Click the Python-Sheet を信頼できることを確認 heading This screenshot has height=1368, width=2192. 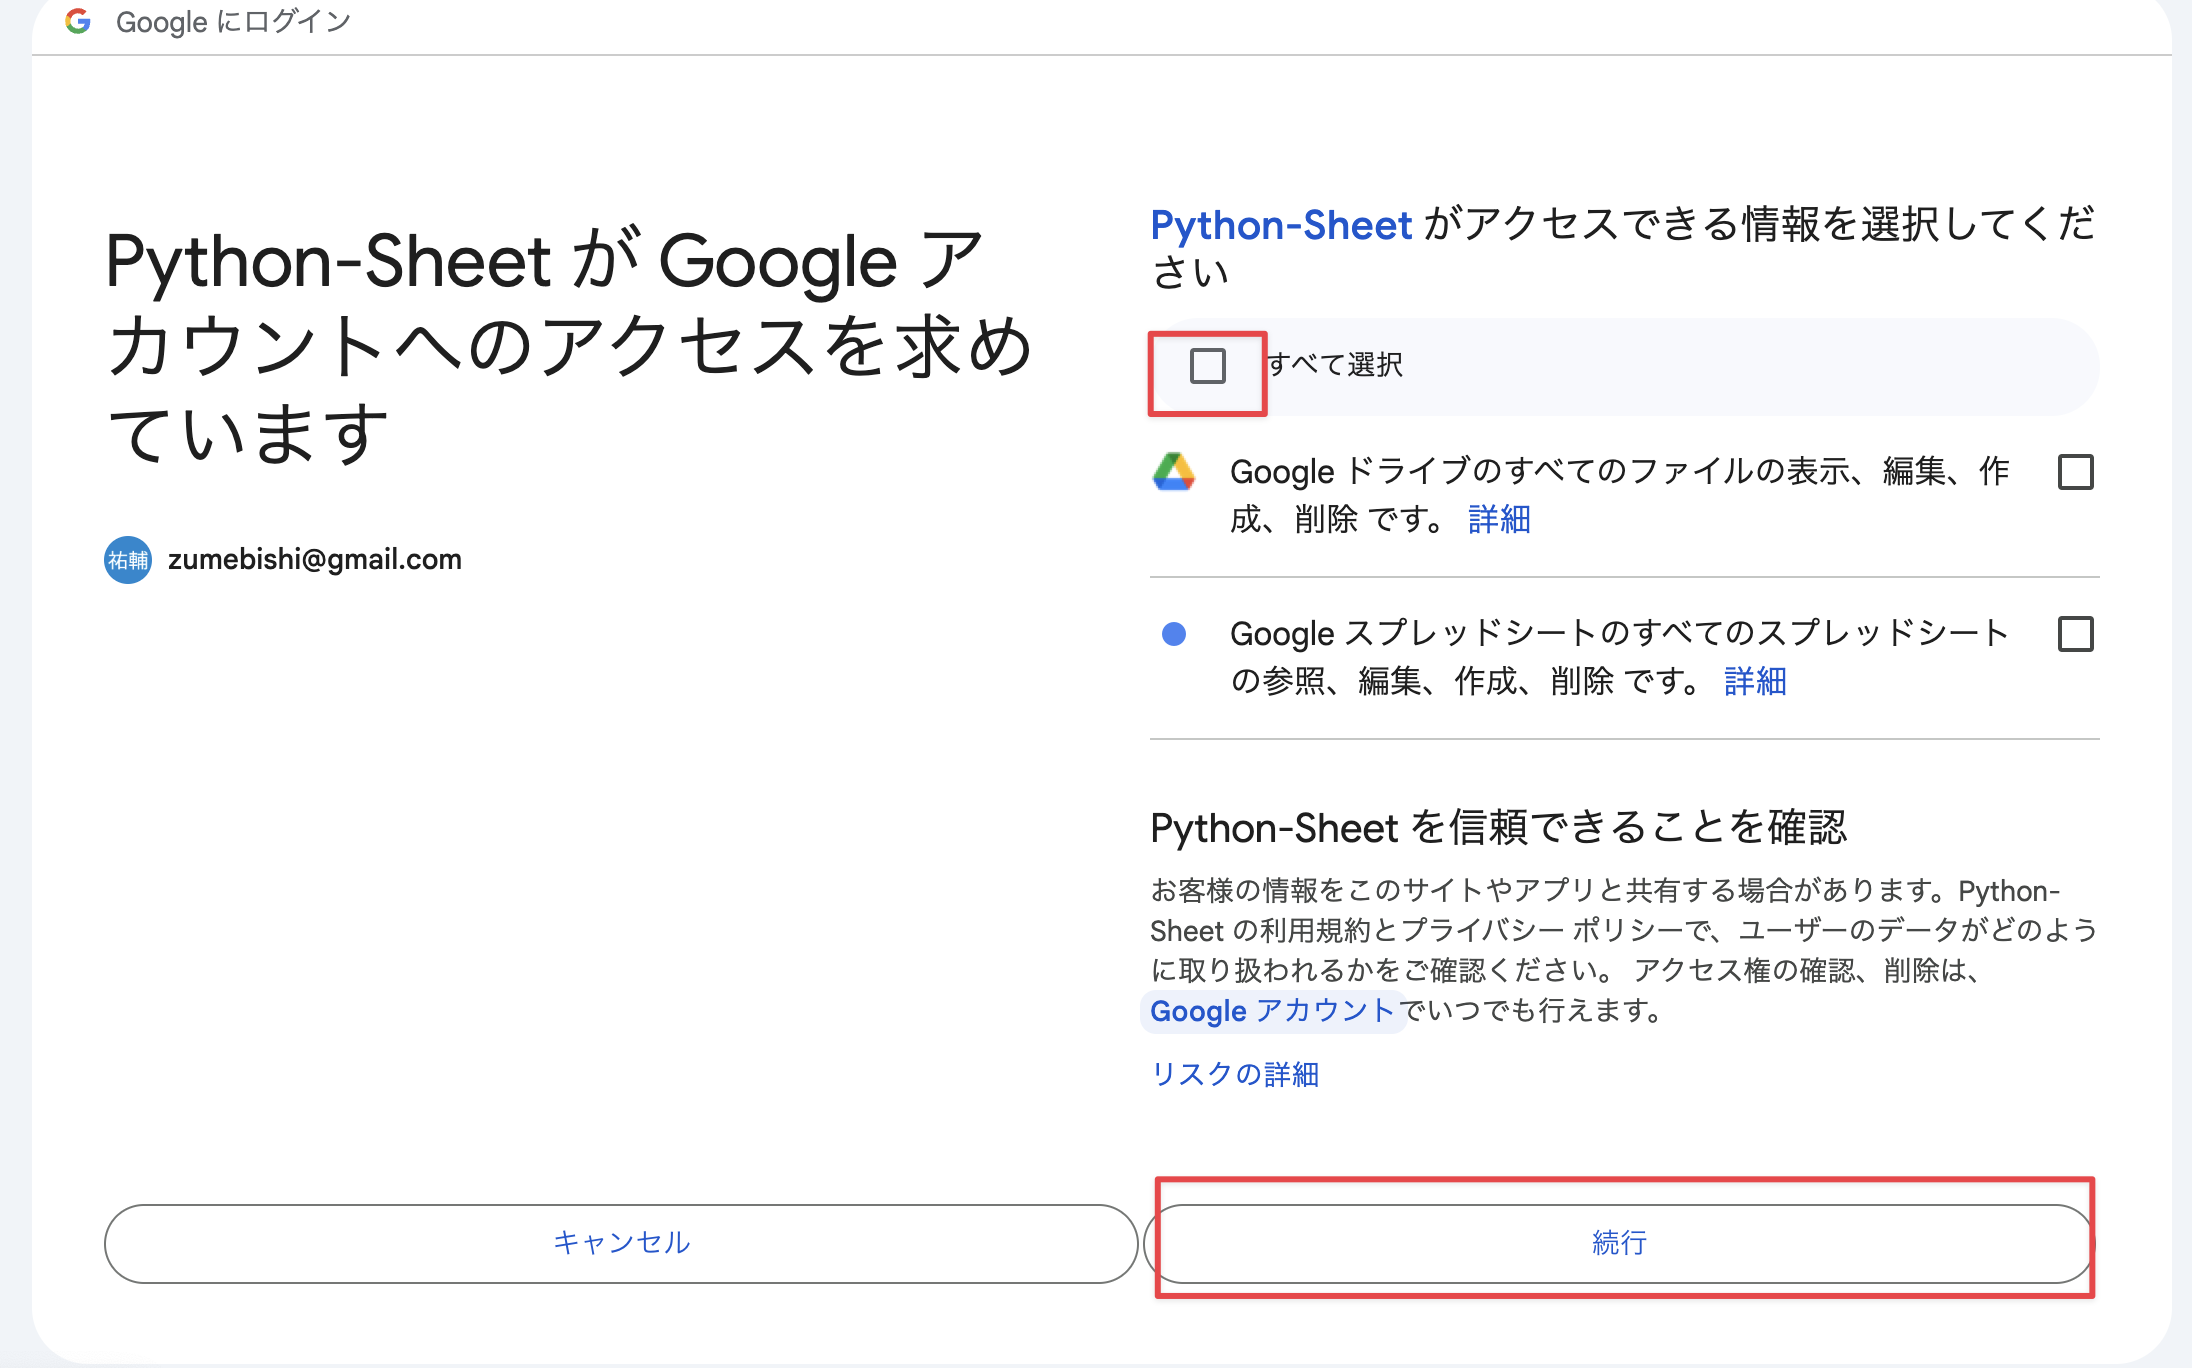[x=1498, y=828]
